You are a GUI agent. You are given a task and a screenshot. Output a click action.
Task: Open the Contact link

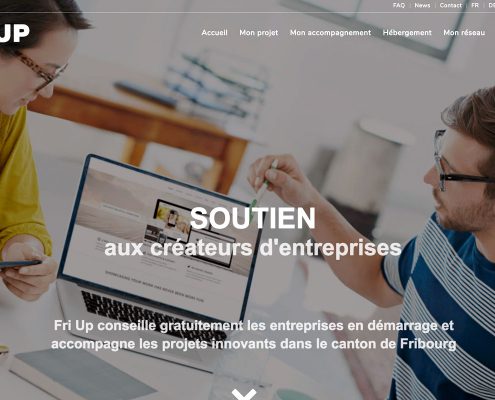[x=450, y=5]
